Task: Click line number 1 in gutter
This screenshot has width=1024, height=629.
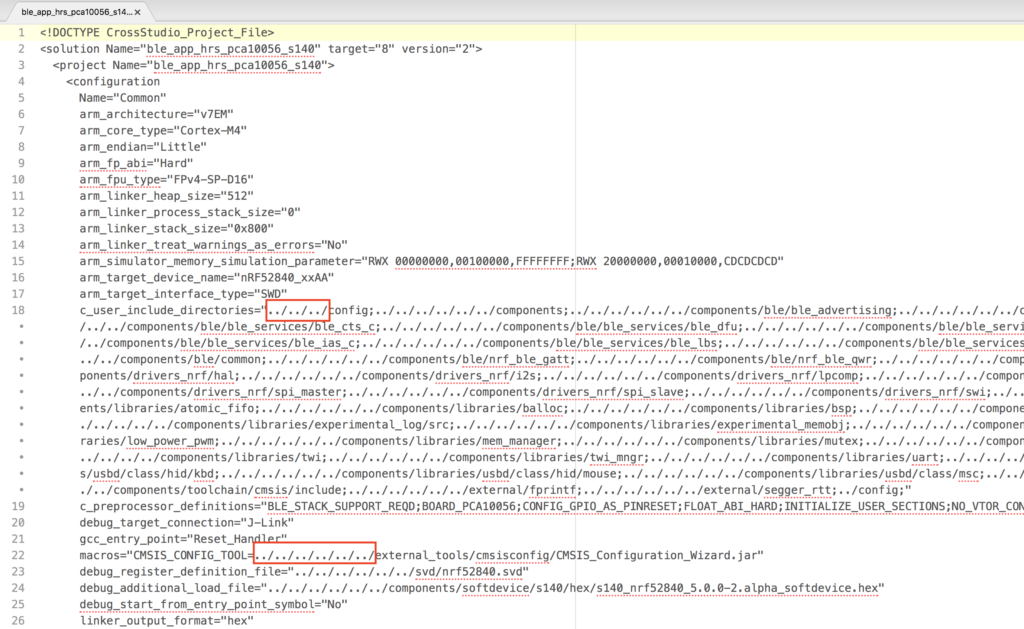Action: pyautogui.click(x=22, y=32)
